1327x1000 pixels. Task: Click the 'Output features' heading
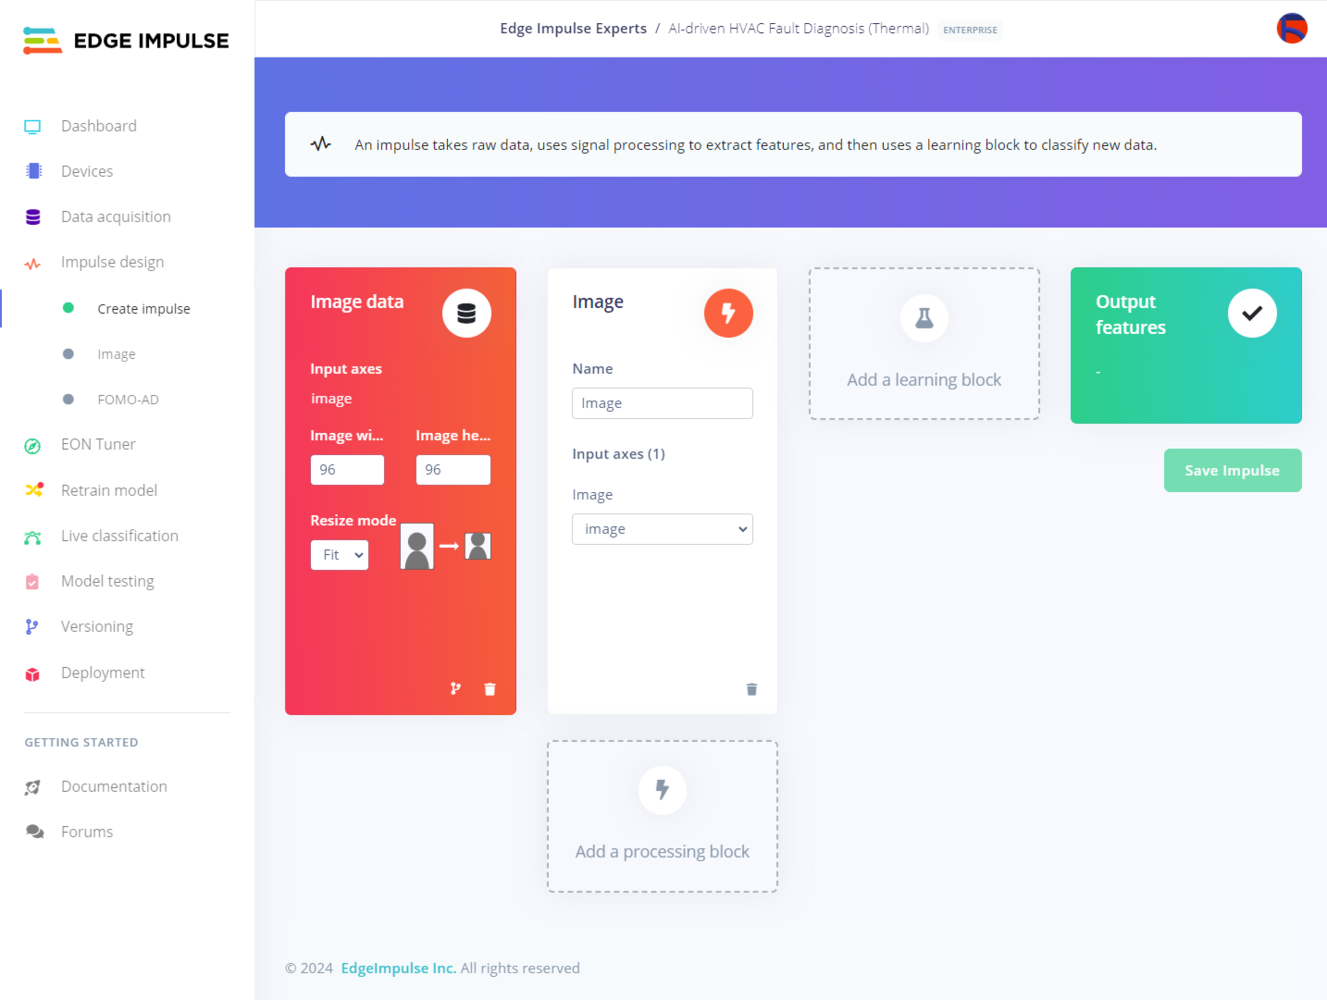pos(1131,314)
